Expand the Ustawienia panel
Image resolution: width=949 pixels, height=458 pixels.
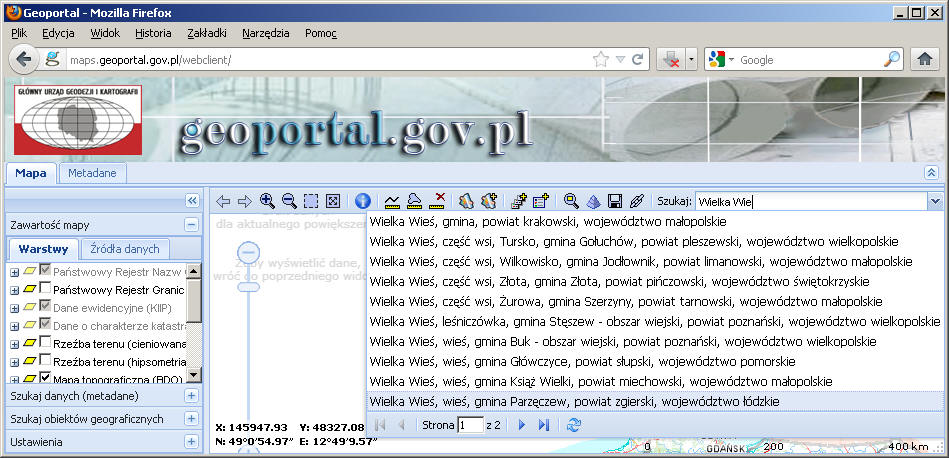click(x=191, y=442)
